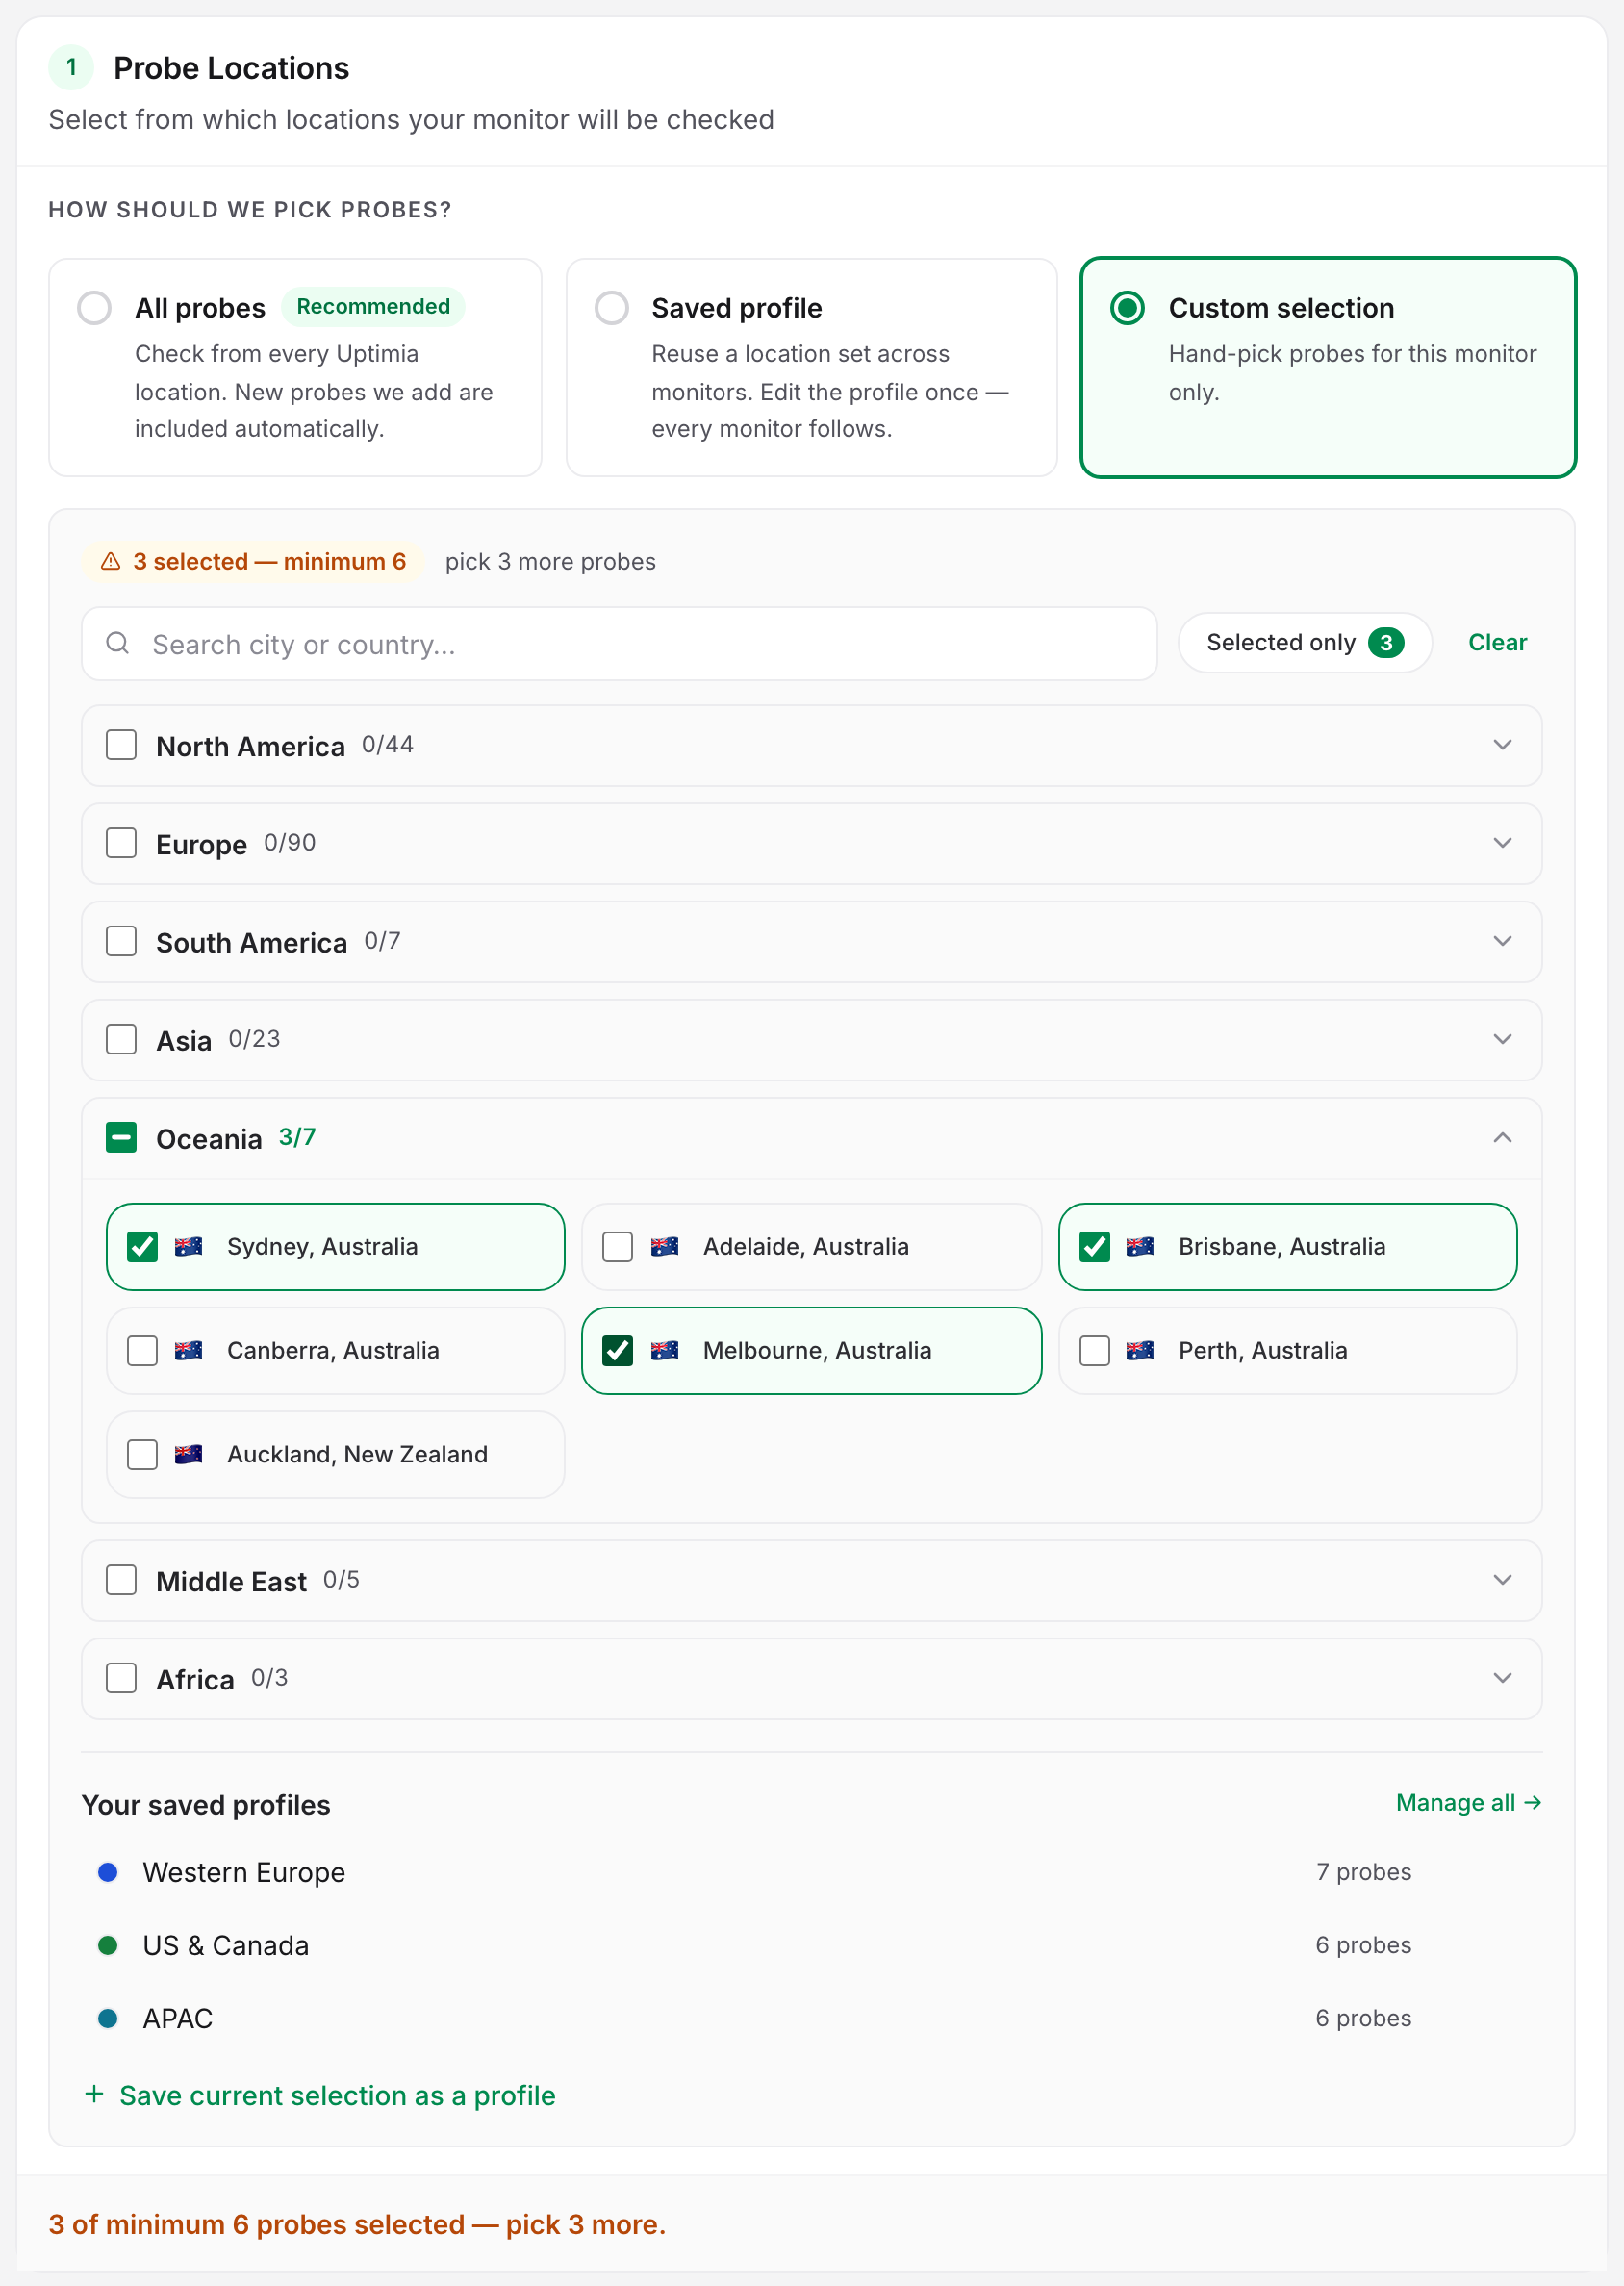Select the All probes radio option

[x=94, y=307]
